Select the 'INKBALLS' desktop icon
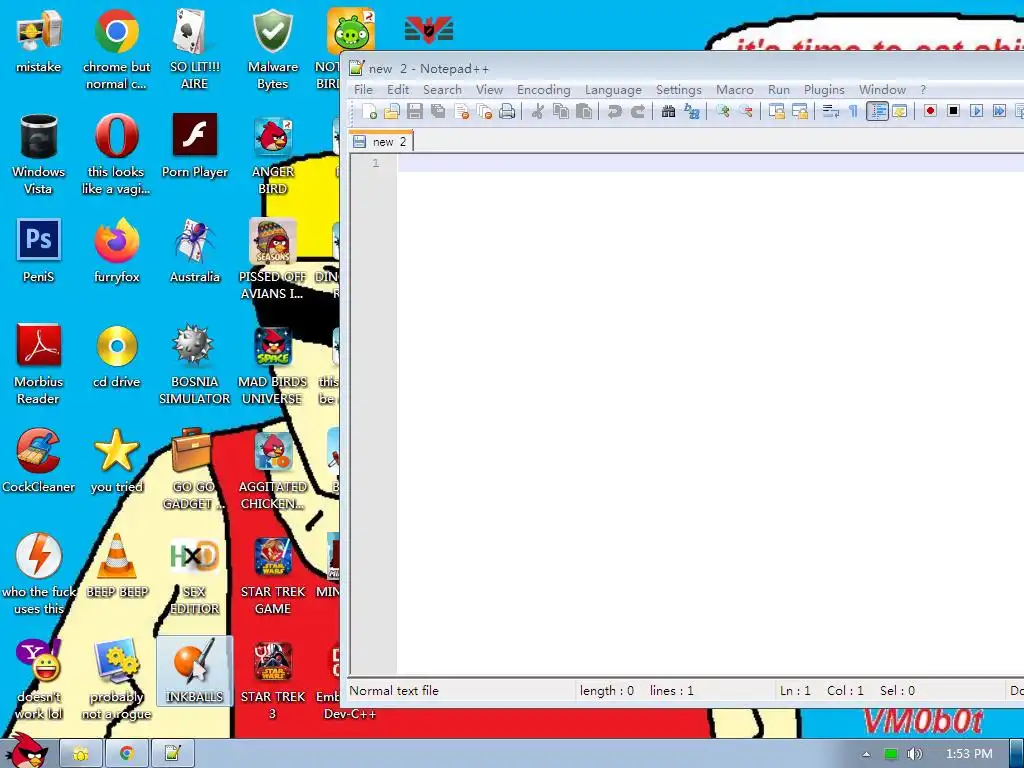This screenshot has width=1024, height=768. click(195, 671)
